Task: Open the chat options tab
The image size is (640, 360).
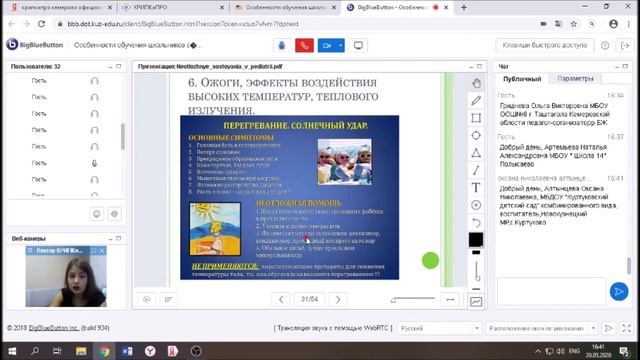Action: pos(576,78)
